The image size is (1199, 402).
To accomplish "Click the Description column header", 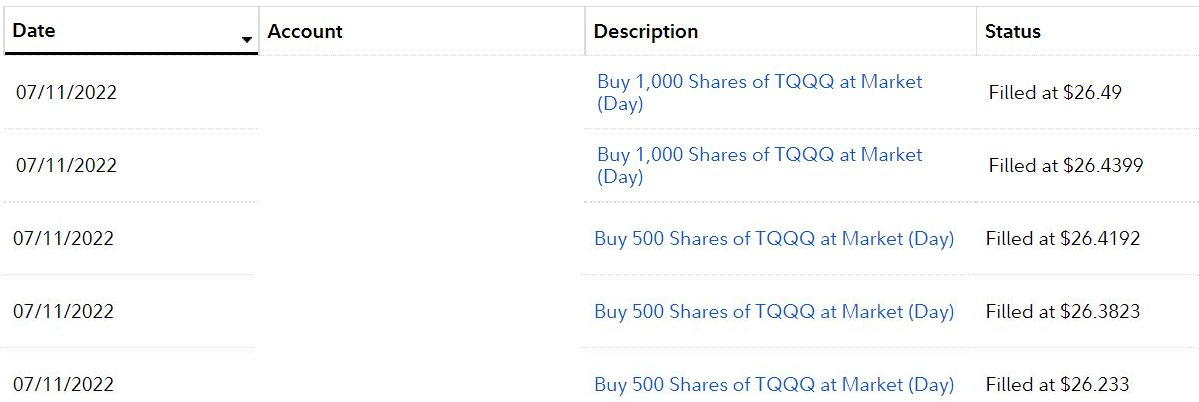I will tap(646, 32).
